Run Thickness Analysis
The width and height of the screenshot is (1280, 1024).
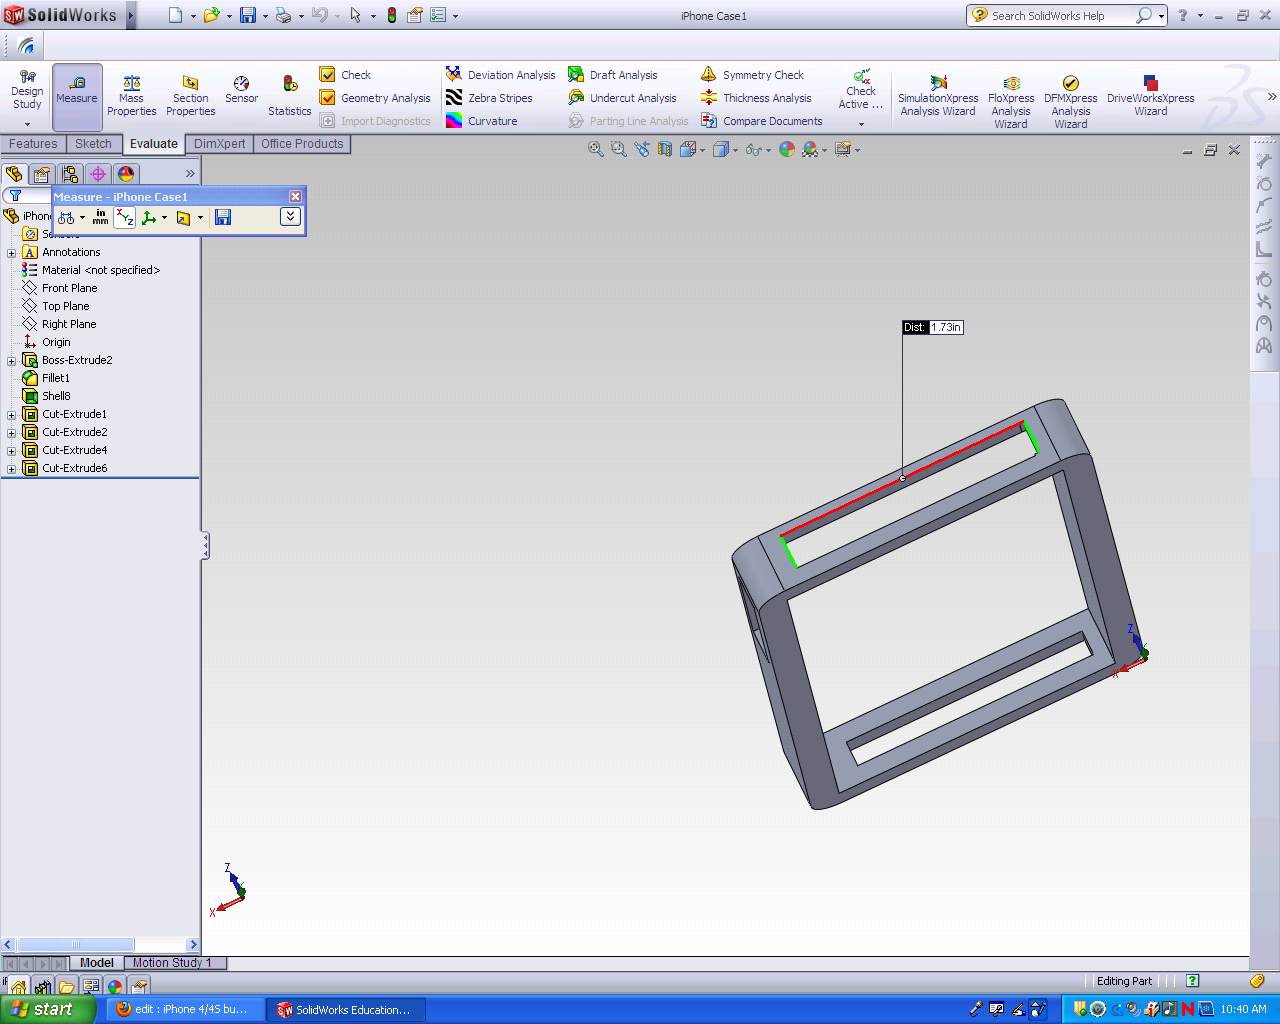756,98
